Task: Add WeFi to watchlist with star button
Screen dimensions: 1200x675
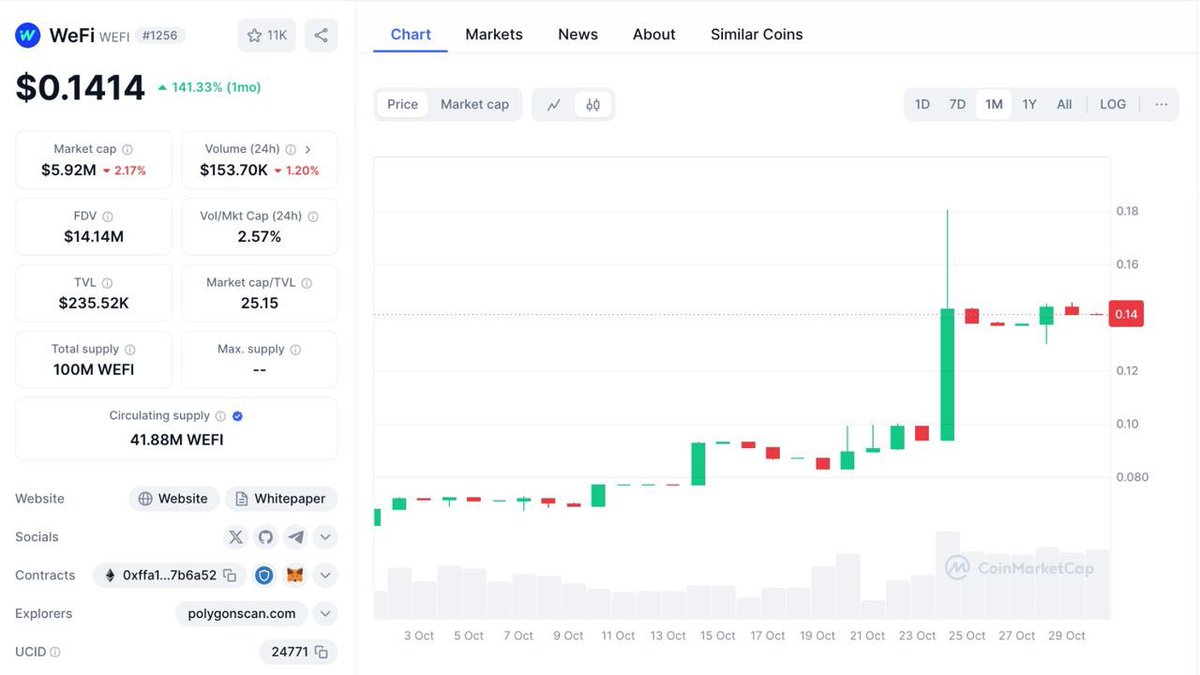Action: click(x=266, y=35)
